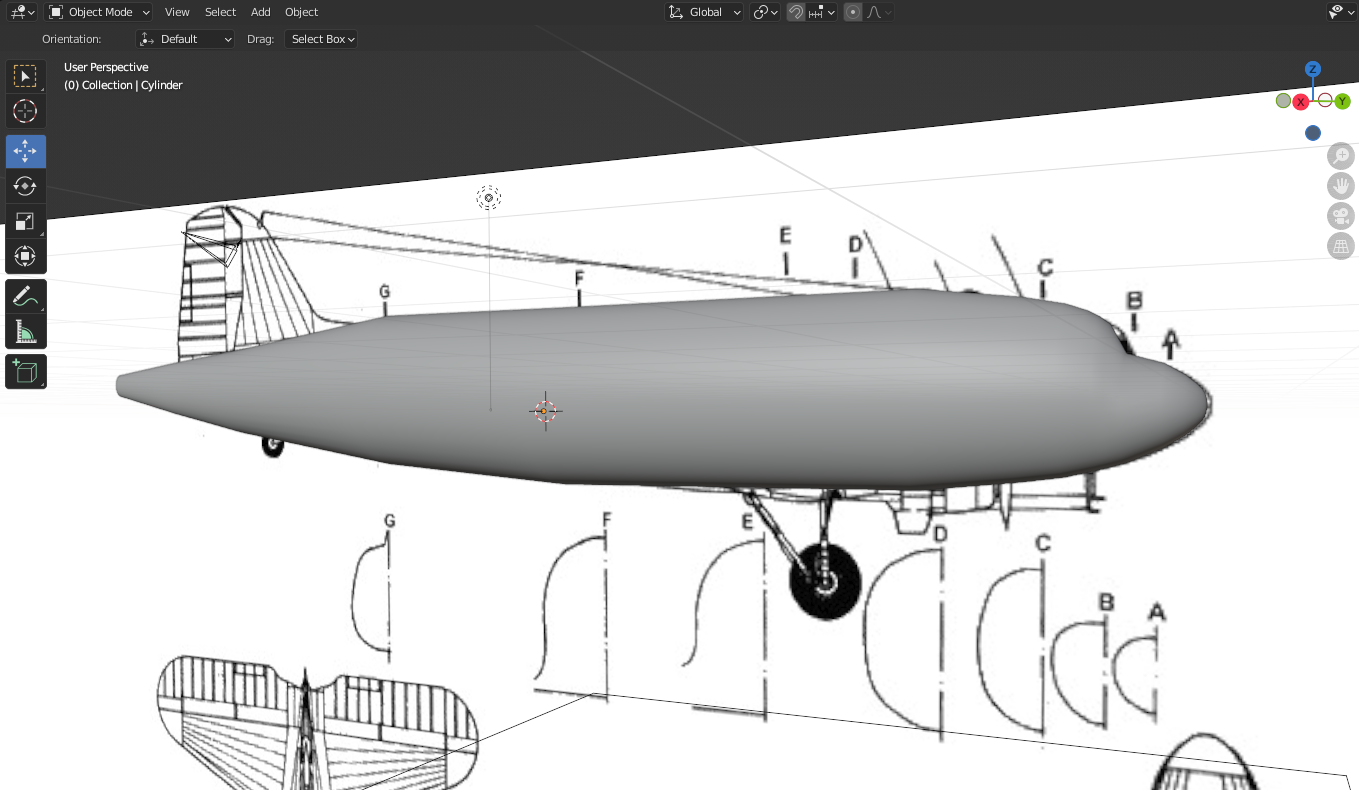Toggle snapping with the magnet icon
The width and height of the screenshot is (1359, 790).
[x=795, y=12]
